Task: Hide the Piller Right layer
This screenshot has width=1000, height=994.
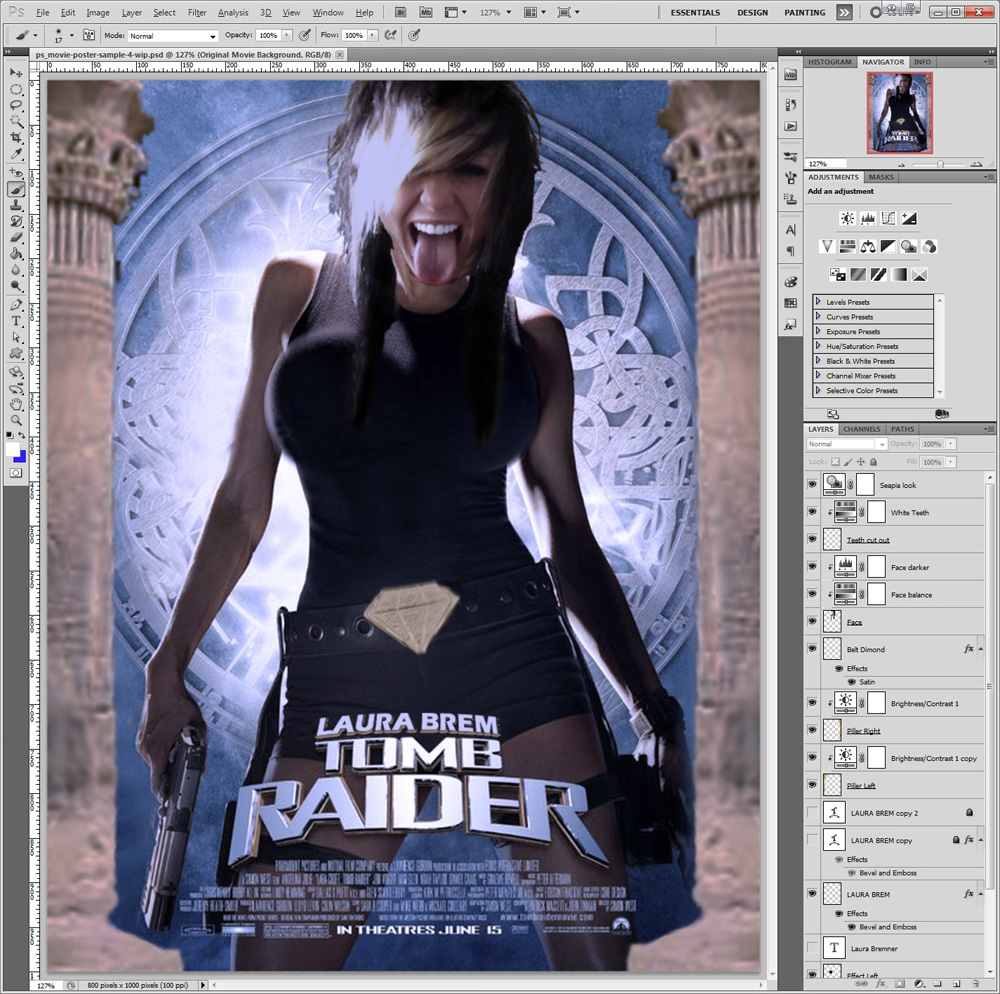Action: pos(812,730)
